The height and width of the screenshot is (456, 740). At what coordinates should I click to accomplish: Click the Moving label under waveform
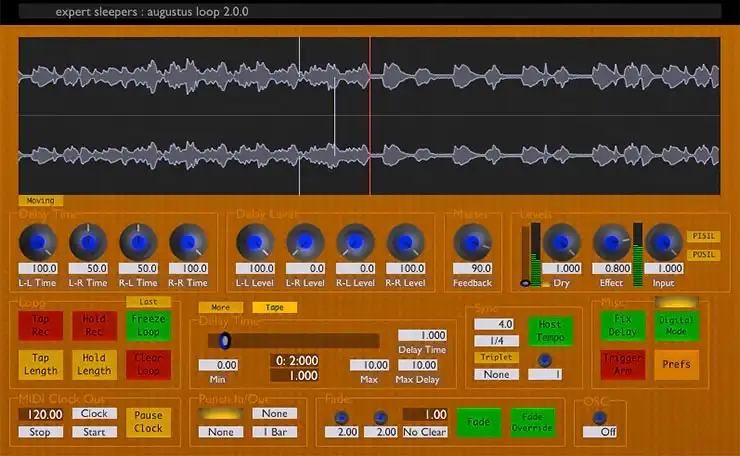41,201
